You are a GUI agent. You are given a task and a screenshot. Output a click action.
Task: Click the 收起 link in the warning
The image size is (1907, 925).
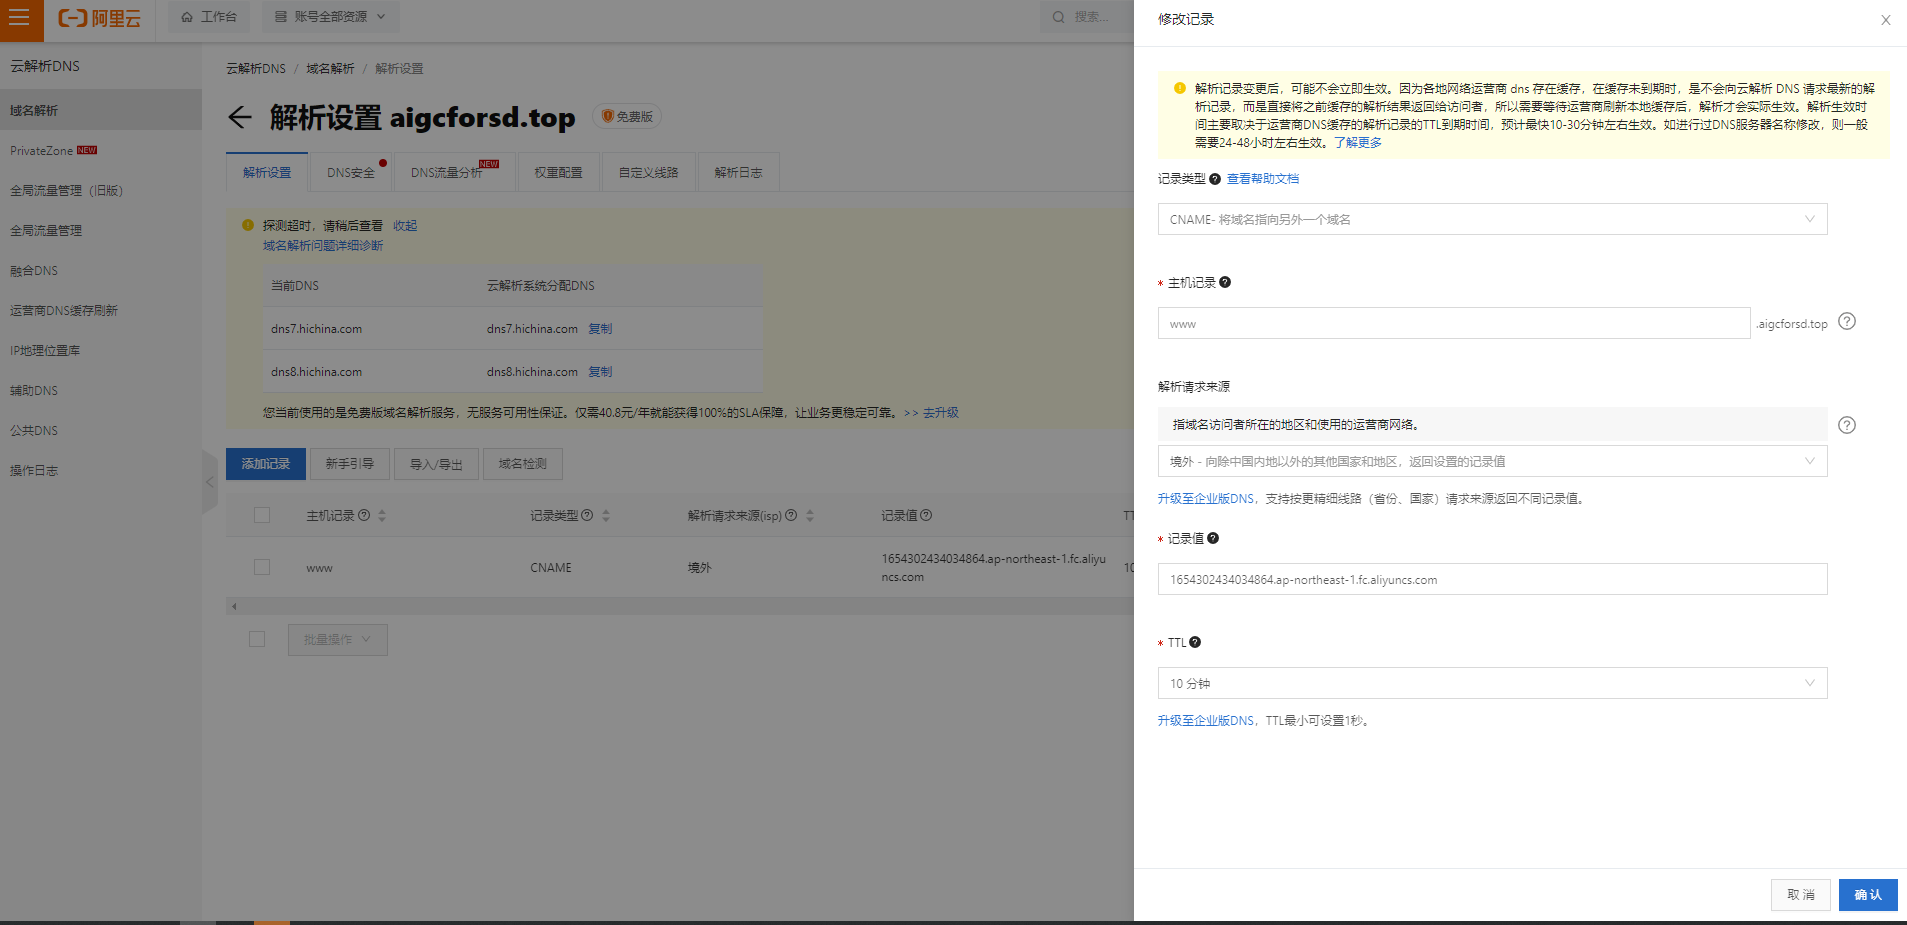point(405,226)
